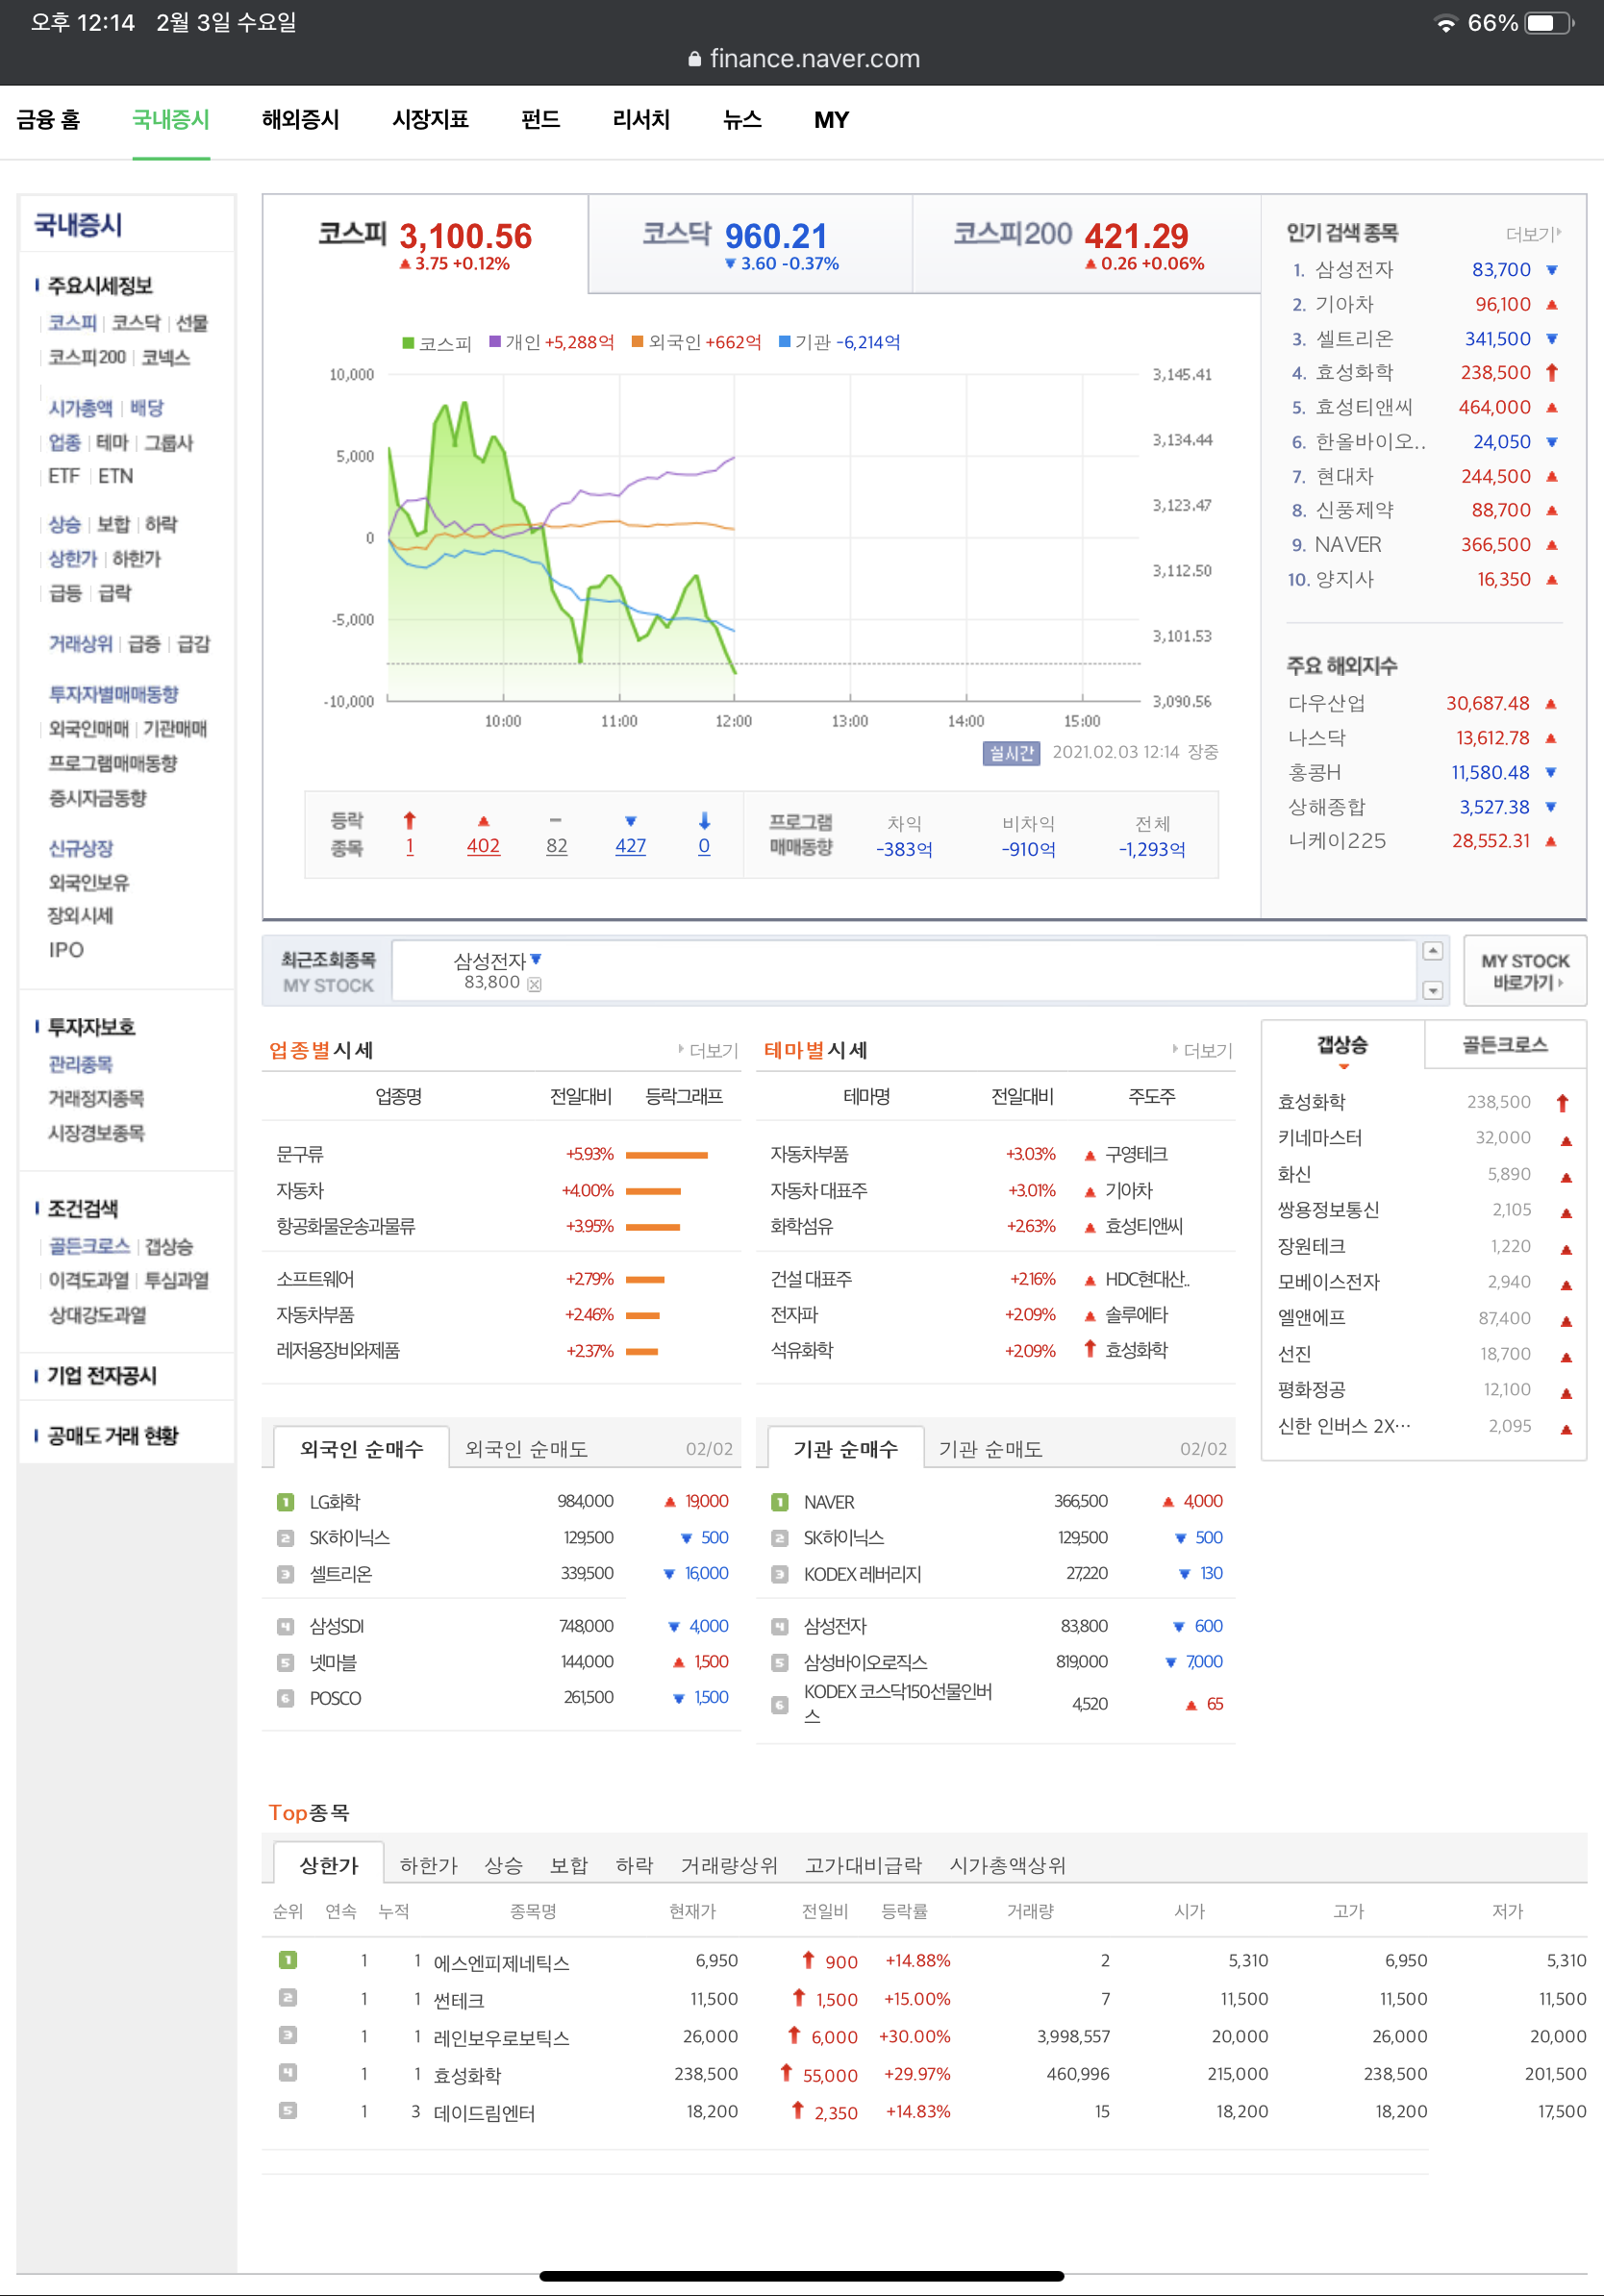Click scroll-down arrow in recent stocks box

coord(1433,990)
